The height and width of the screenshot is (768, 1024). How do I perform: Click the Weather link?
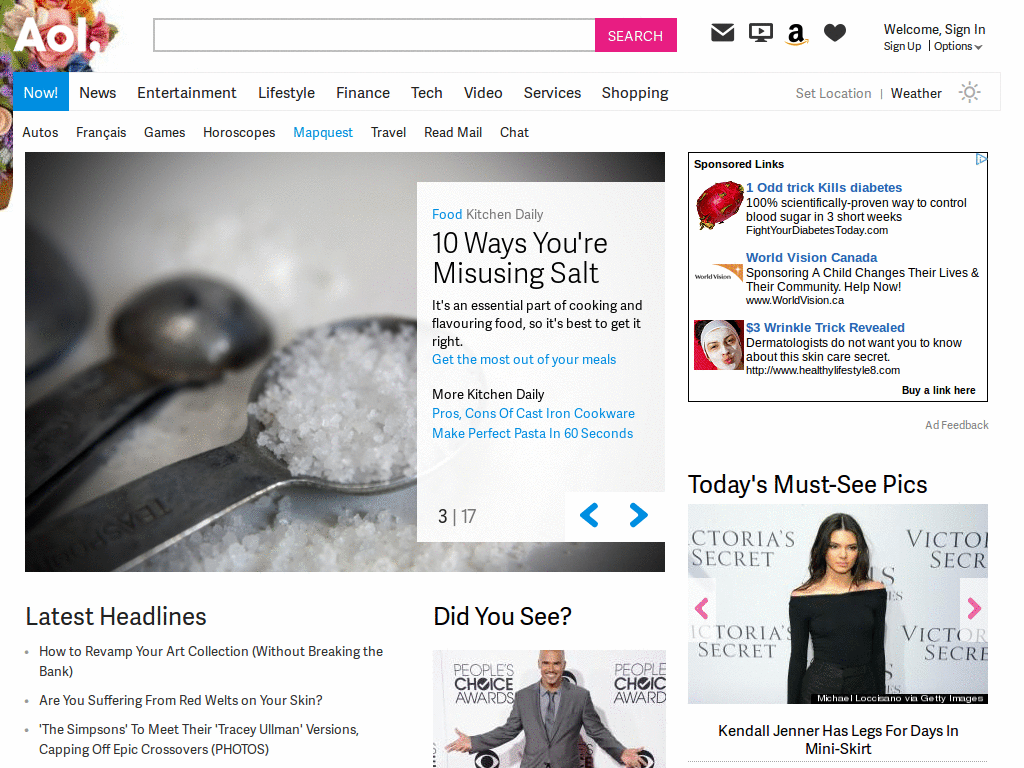pos(916,93)
